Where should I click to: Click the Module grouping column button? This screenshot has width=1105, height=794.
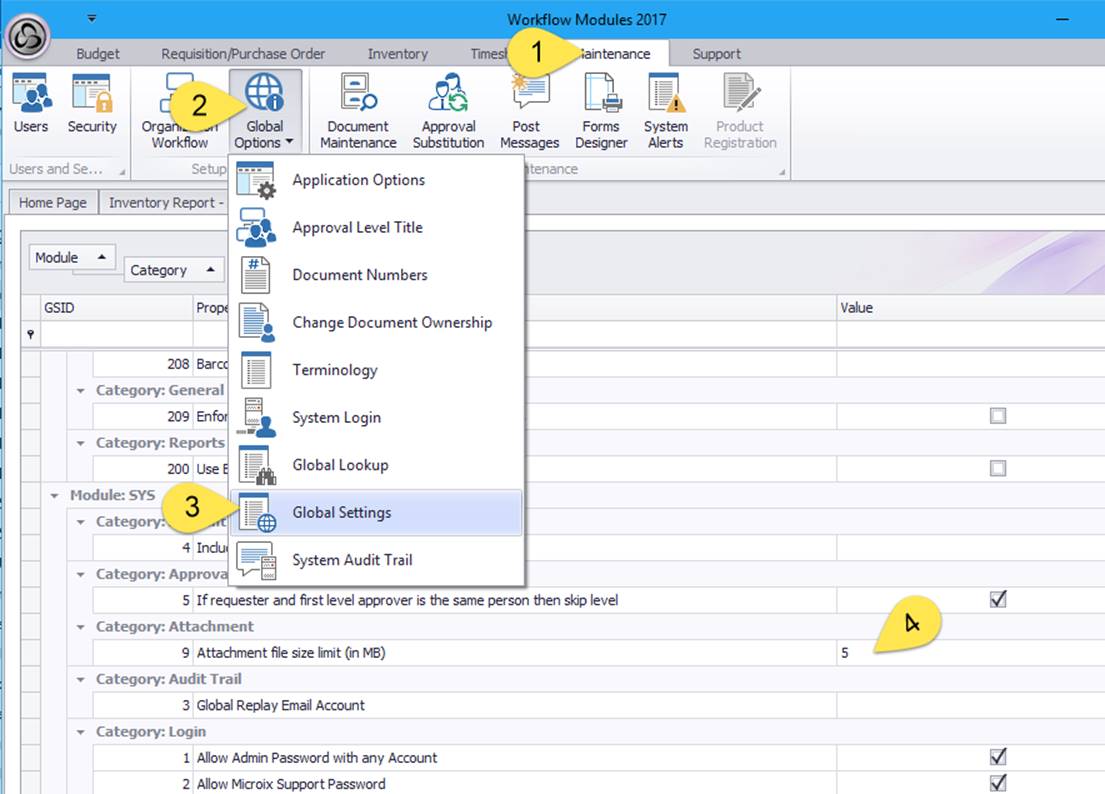72,258
